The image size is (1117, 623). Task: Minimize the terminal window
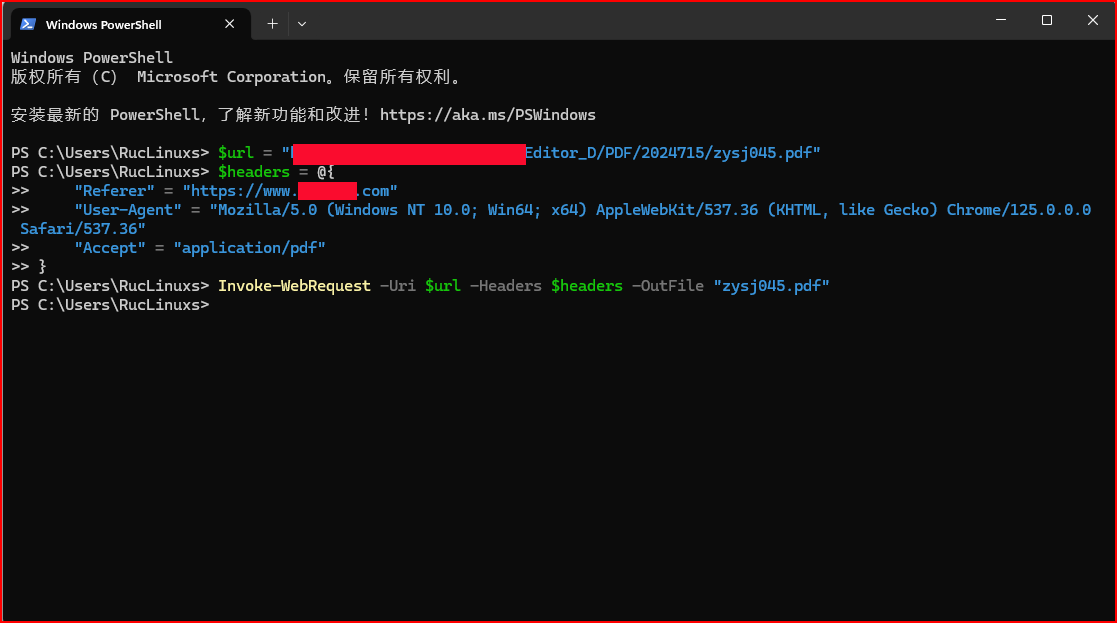(x=1001, y=20)
